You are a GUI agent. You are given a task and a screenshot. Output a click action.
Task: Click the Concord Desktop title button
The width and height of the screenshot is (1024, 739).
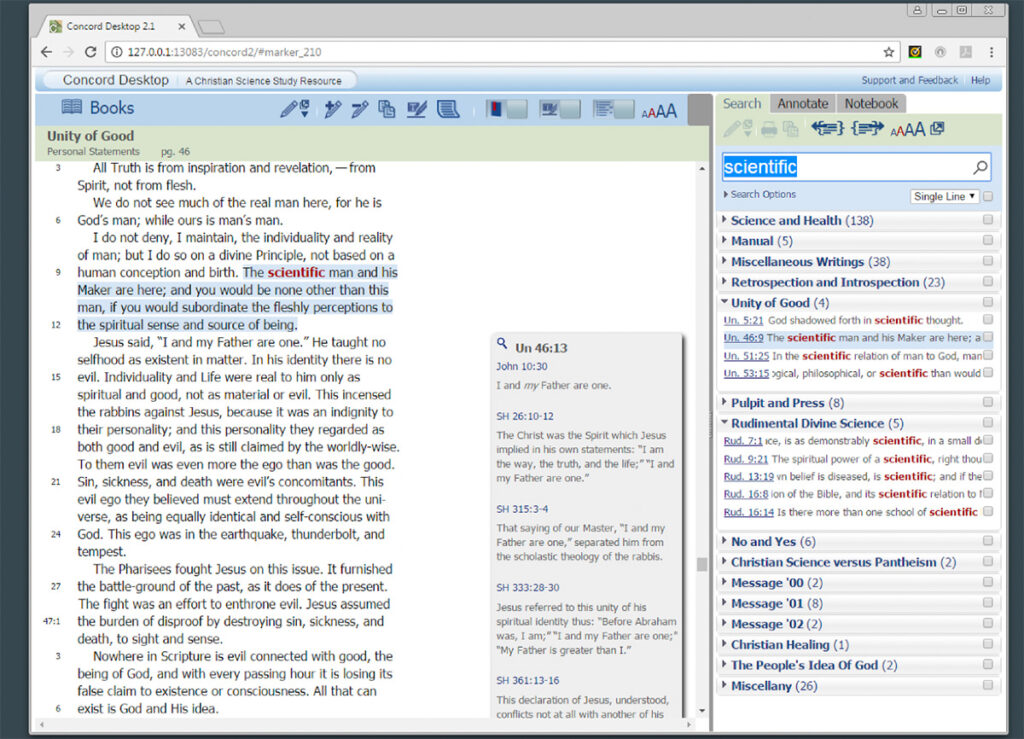(115, 80)
